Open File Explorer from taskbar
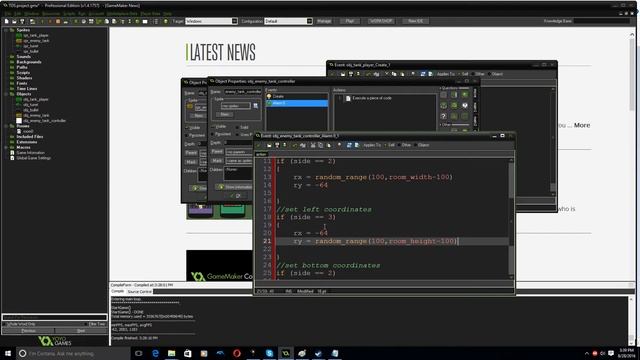The width and height of the screenshot is (640, 360). pyautogui.click(x=171, y=353)
